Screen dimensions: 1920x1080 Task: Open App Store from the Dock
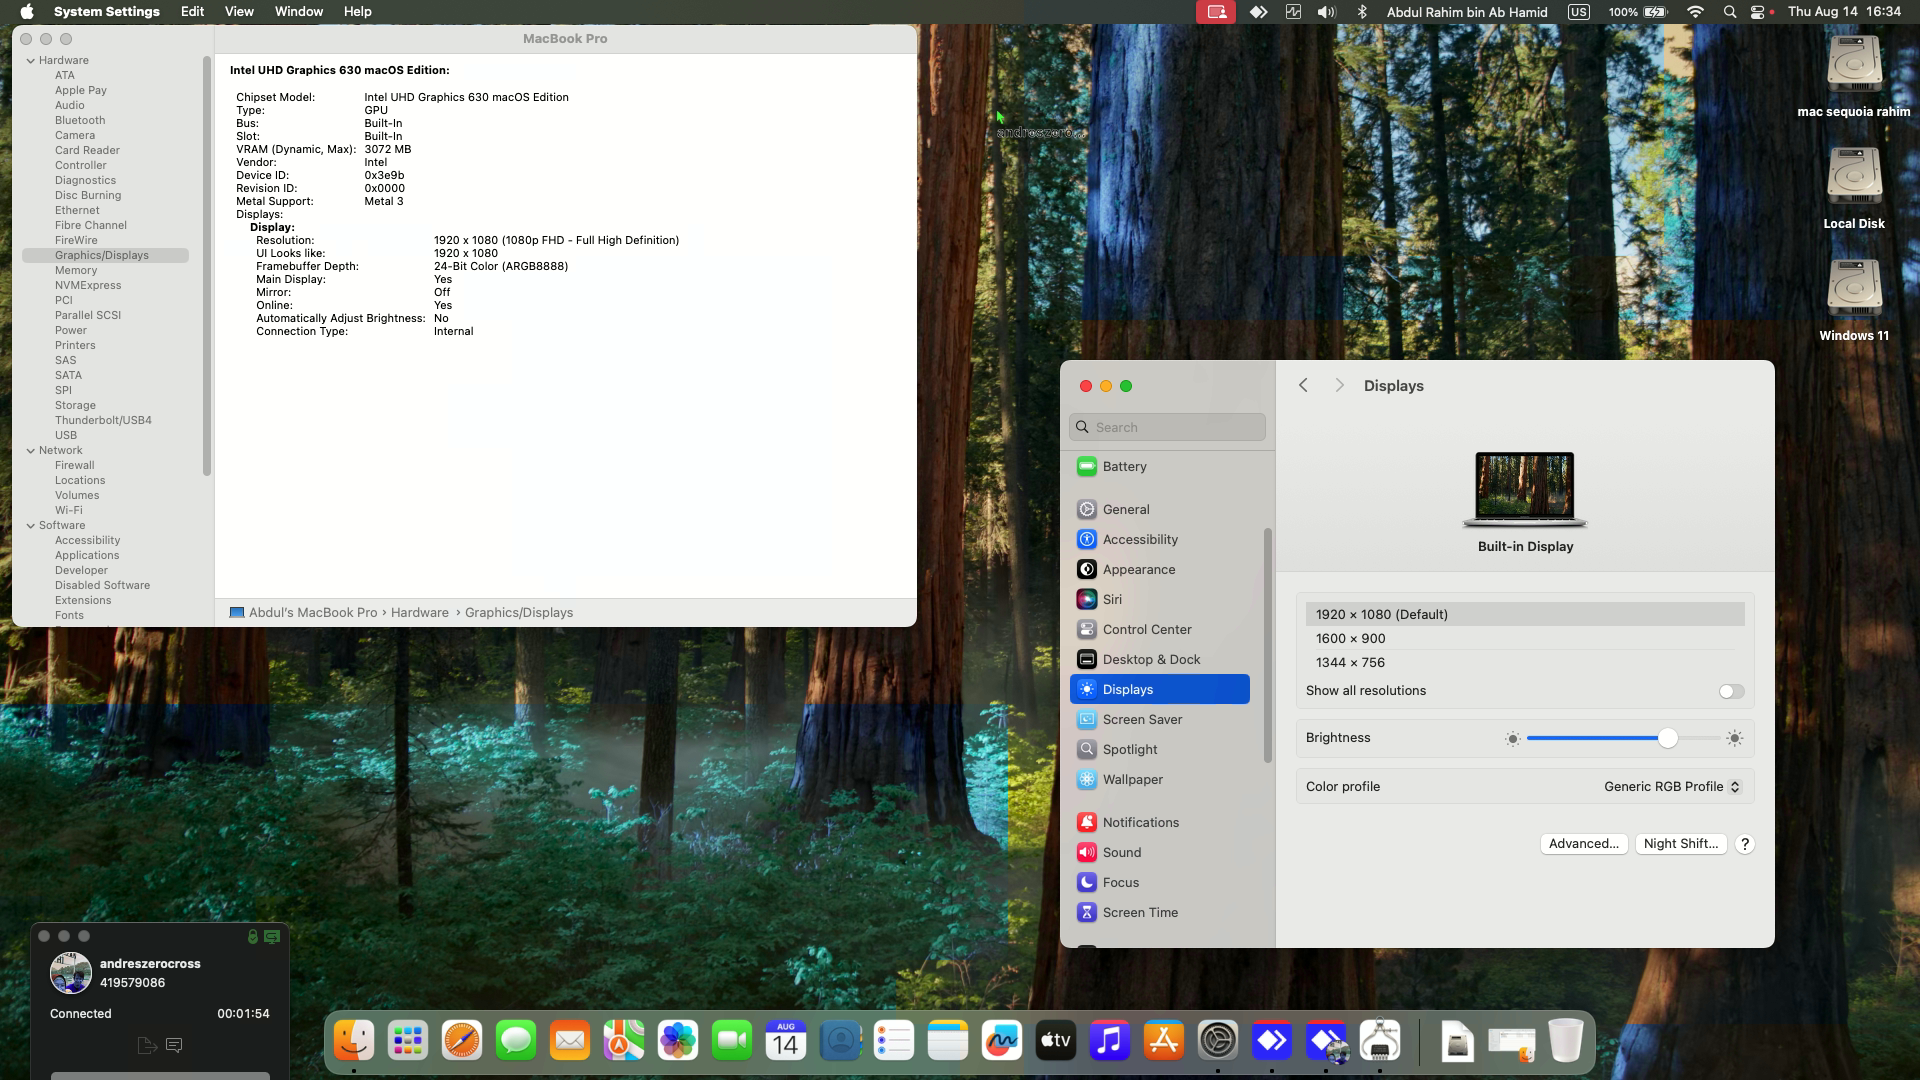[x=1164, y=1041]
